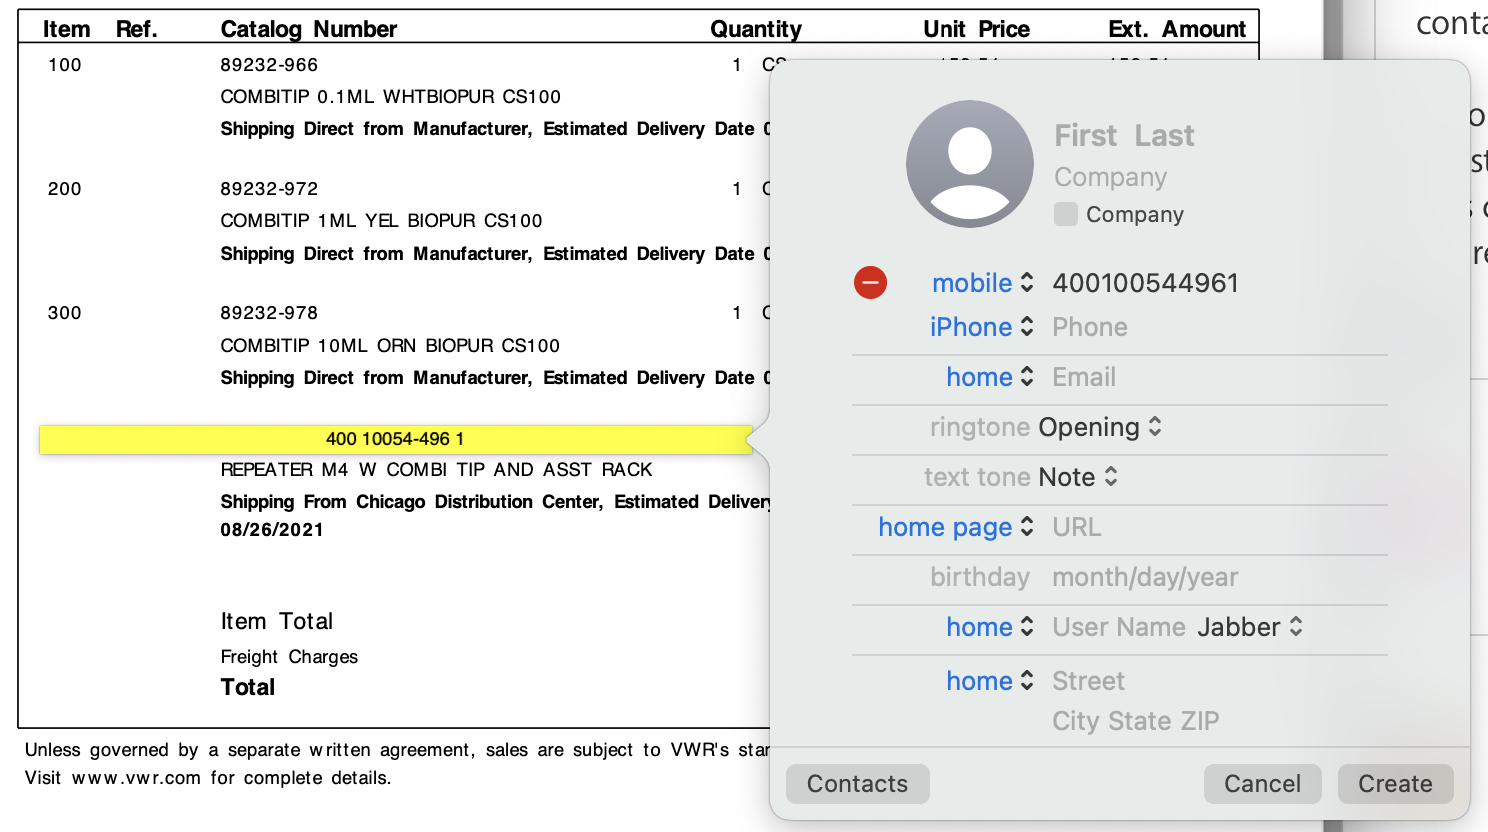Open the mobile label dropdown
The image size is (1488, 832).
click(983, 283)
